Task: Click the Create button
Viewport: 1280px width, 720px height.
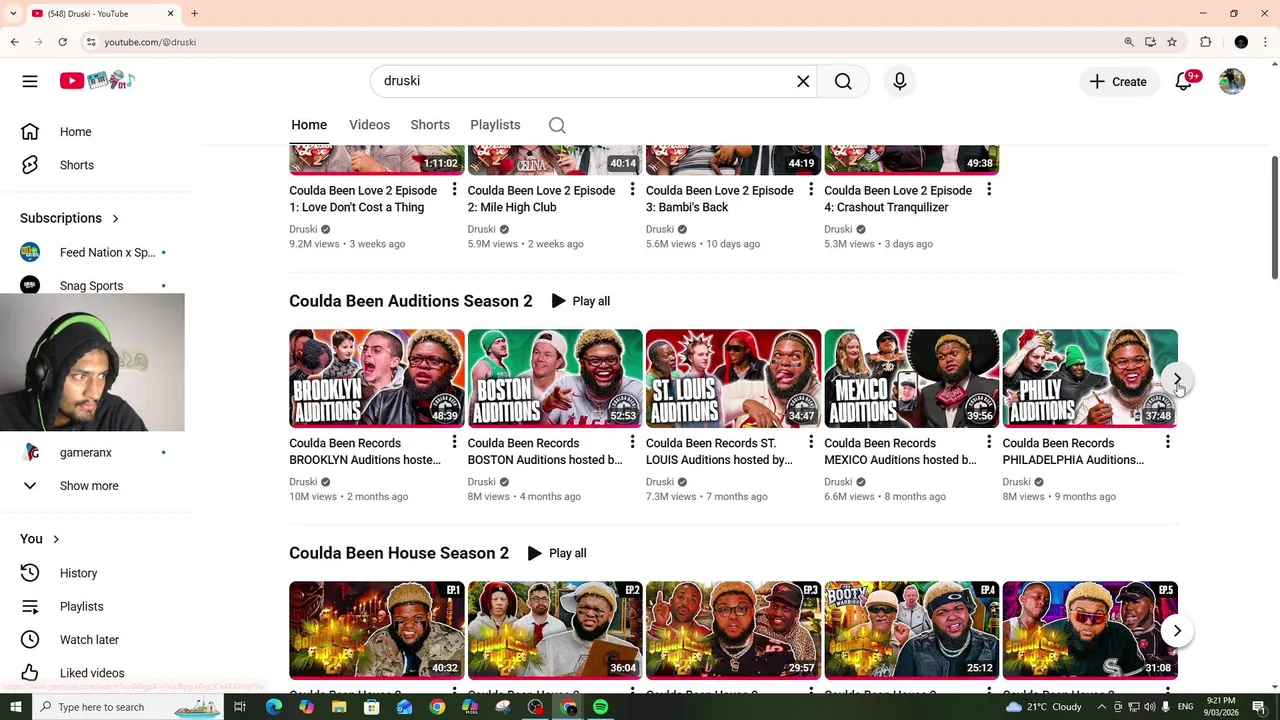Action: [x=1118, y=81]
